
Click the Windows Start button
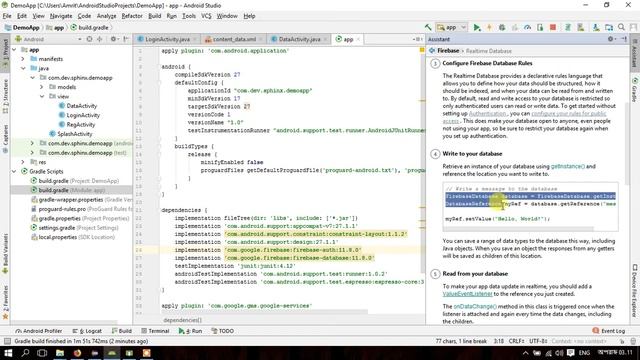(8, 353)
